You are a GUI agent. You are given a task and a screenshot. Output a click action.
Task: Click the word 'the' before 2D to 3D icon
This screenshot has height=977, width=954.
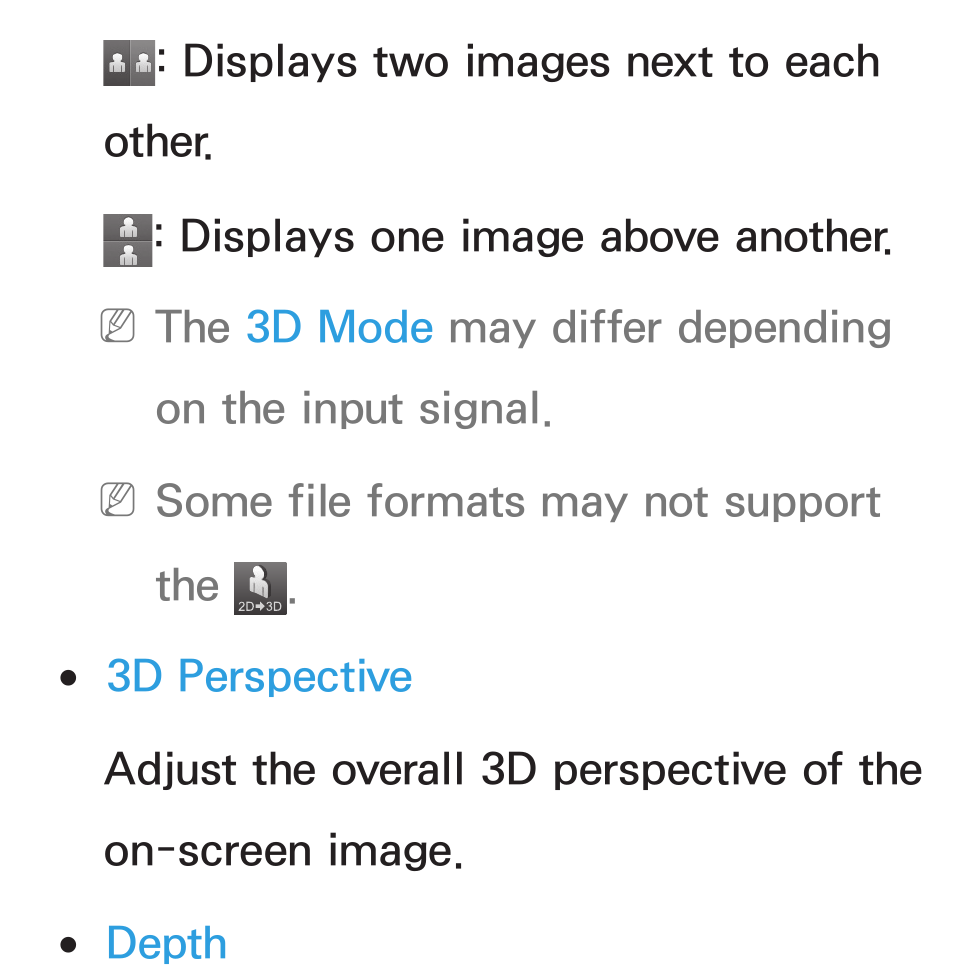coord(187,586)
